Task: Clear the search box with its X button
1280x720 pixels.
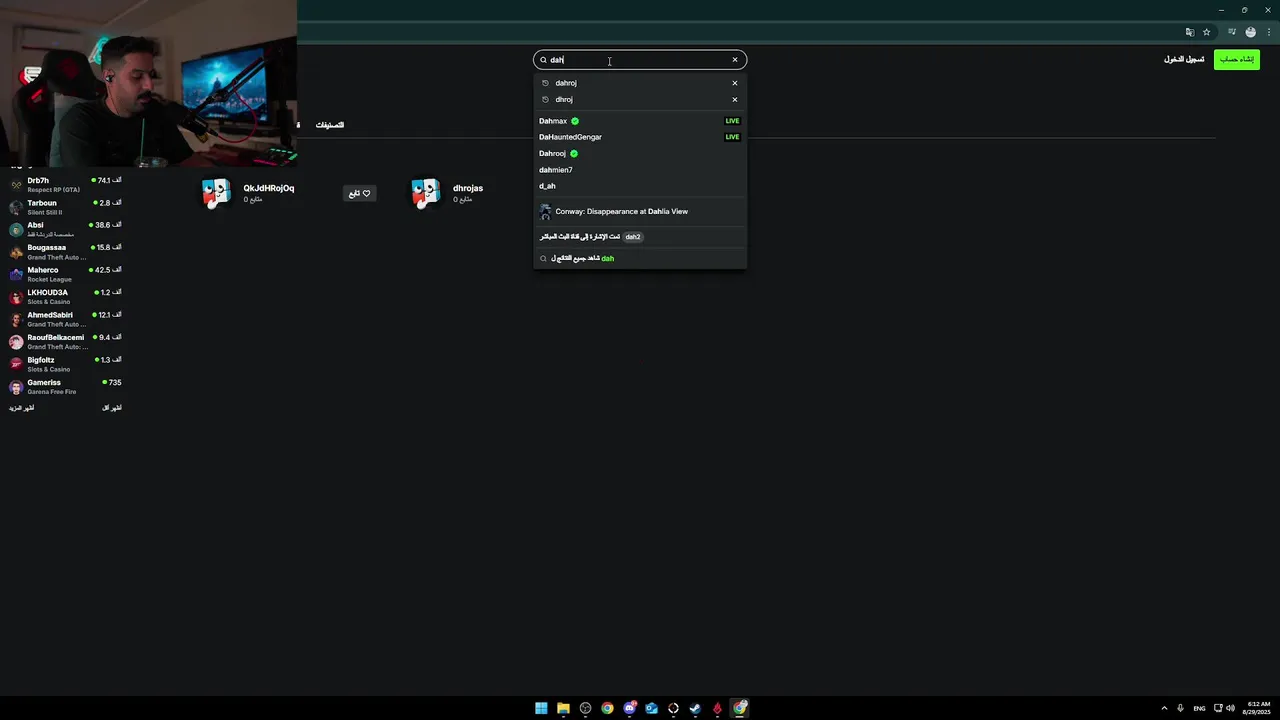Action: [x=735, y=60]
